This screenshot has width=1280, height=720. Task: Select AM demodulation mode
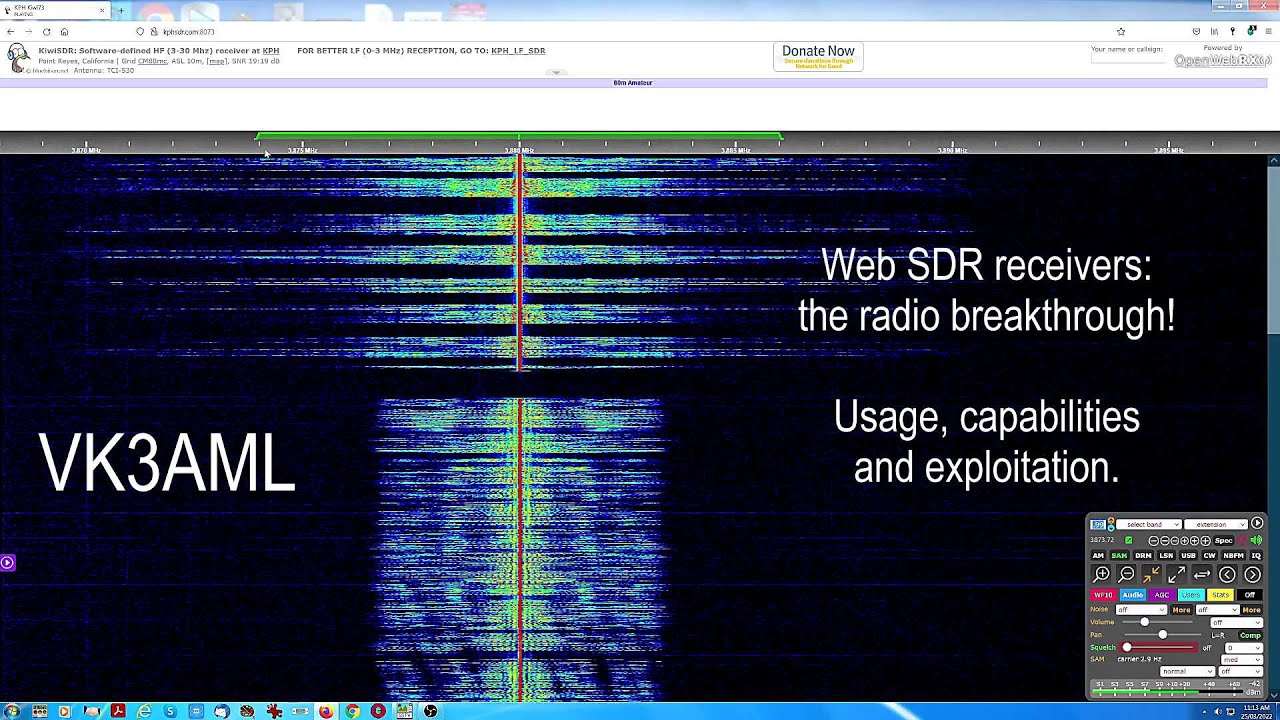[1098, 556]
